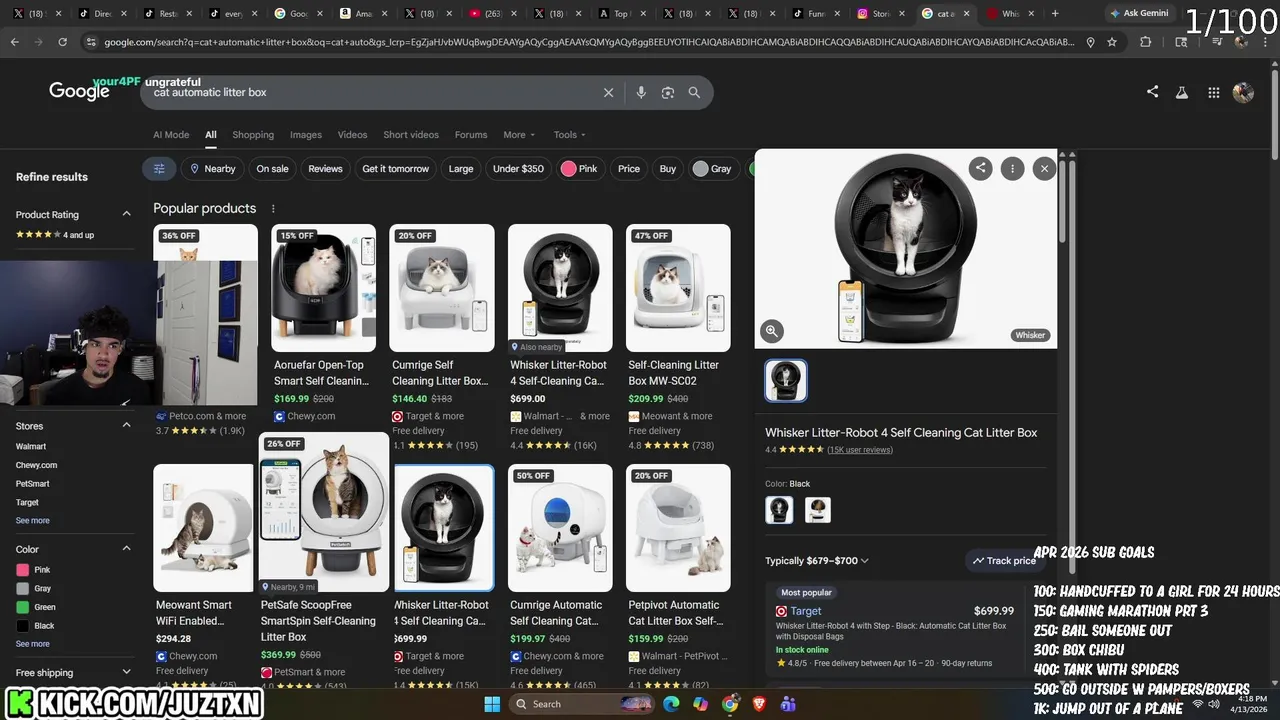Toggle the Get it tomorrow chip
The image size is (1280, 720).
(x=396, y=169)
